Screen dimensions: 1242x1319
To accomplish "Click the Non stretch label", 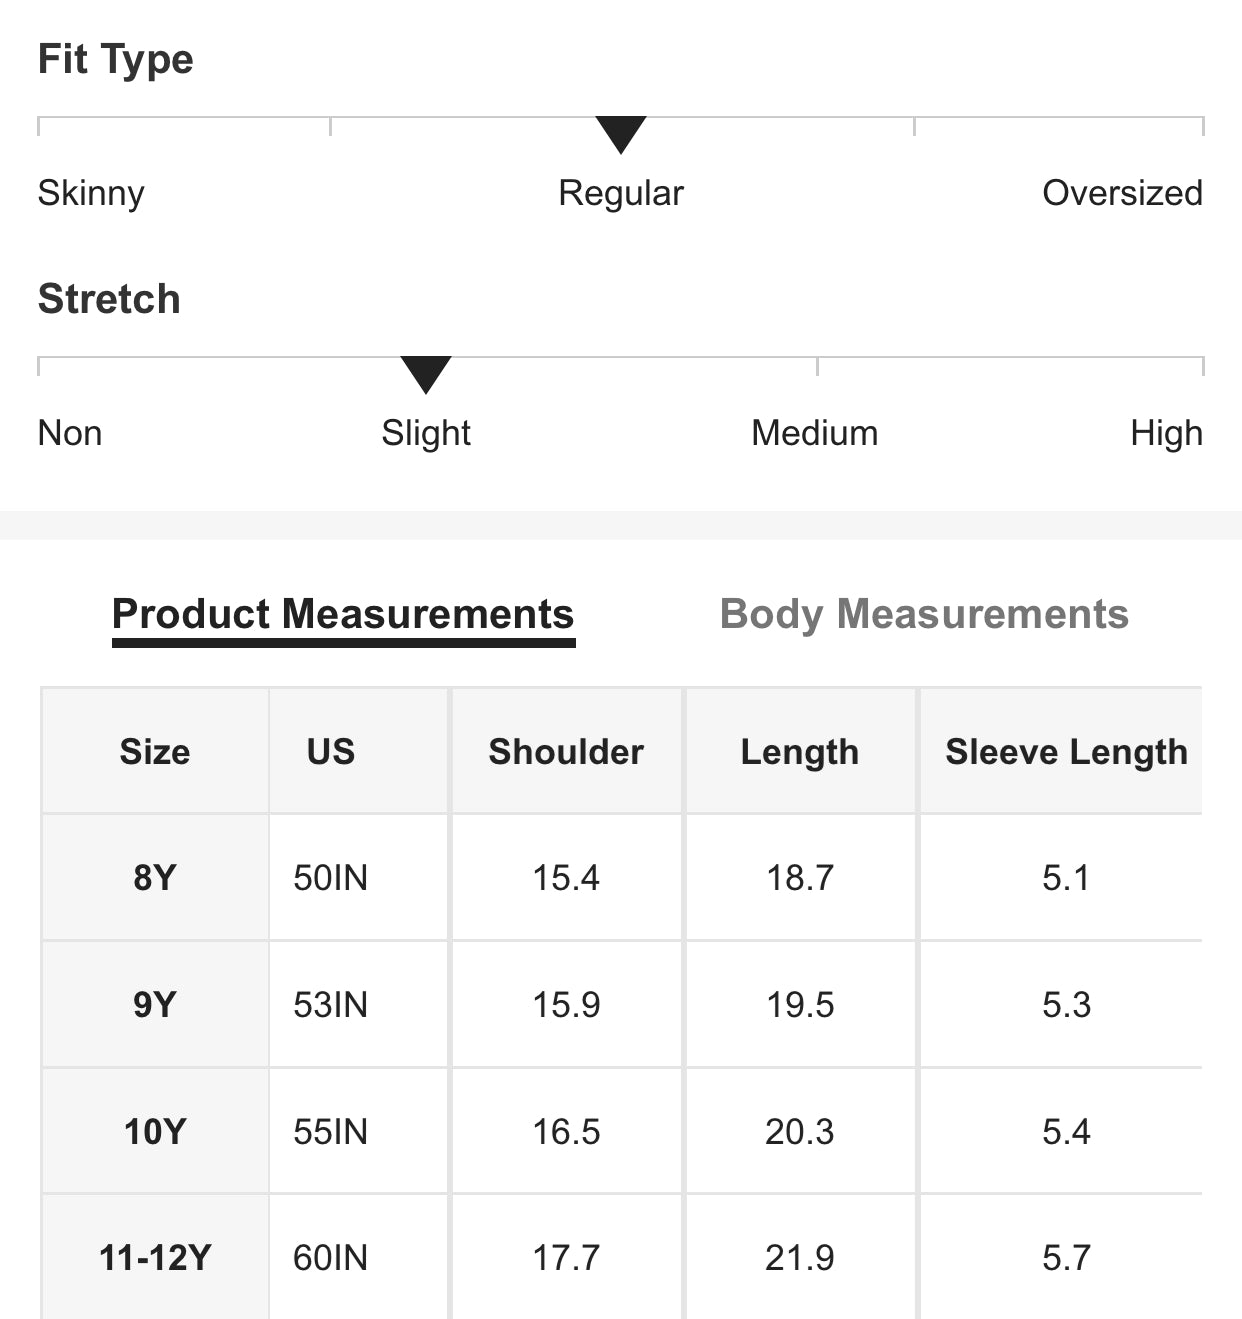I will tap(70, 433).
